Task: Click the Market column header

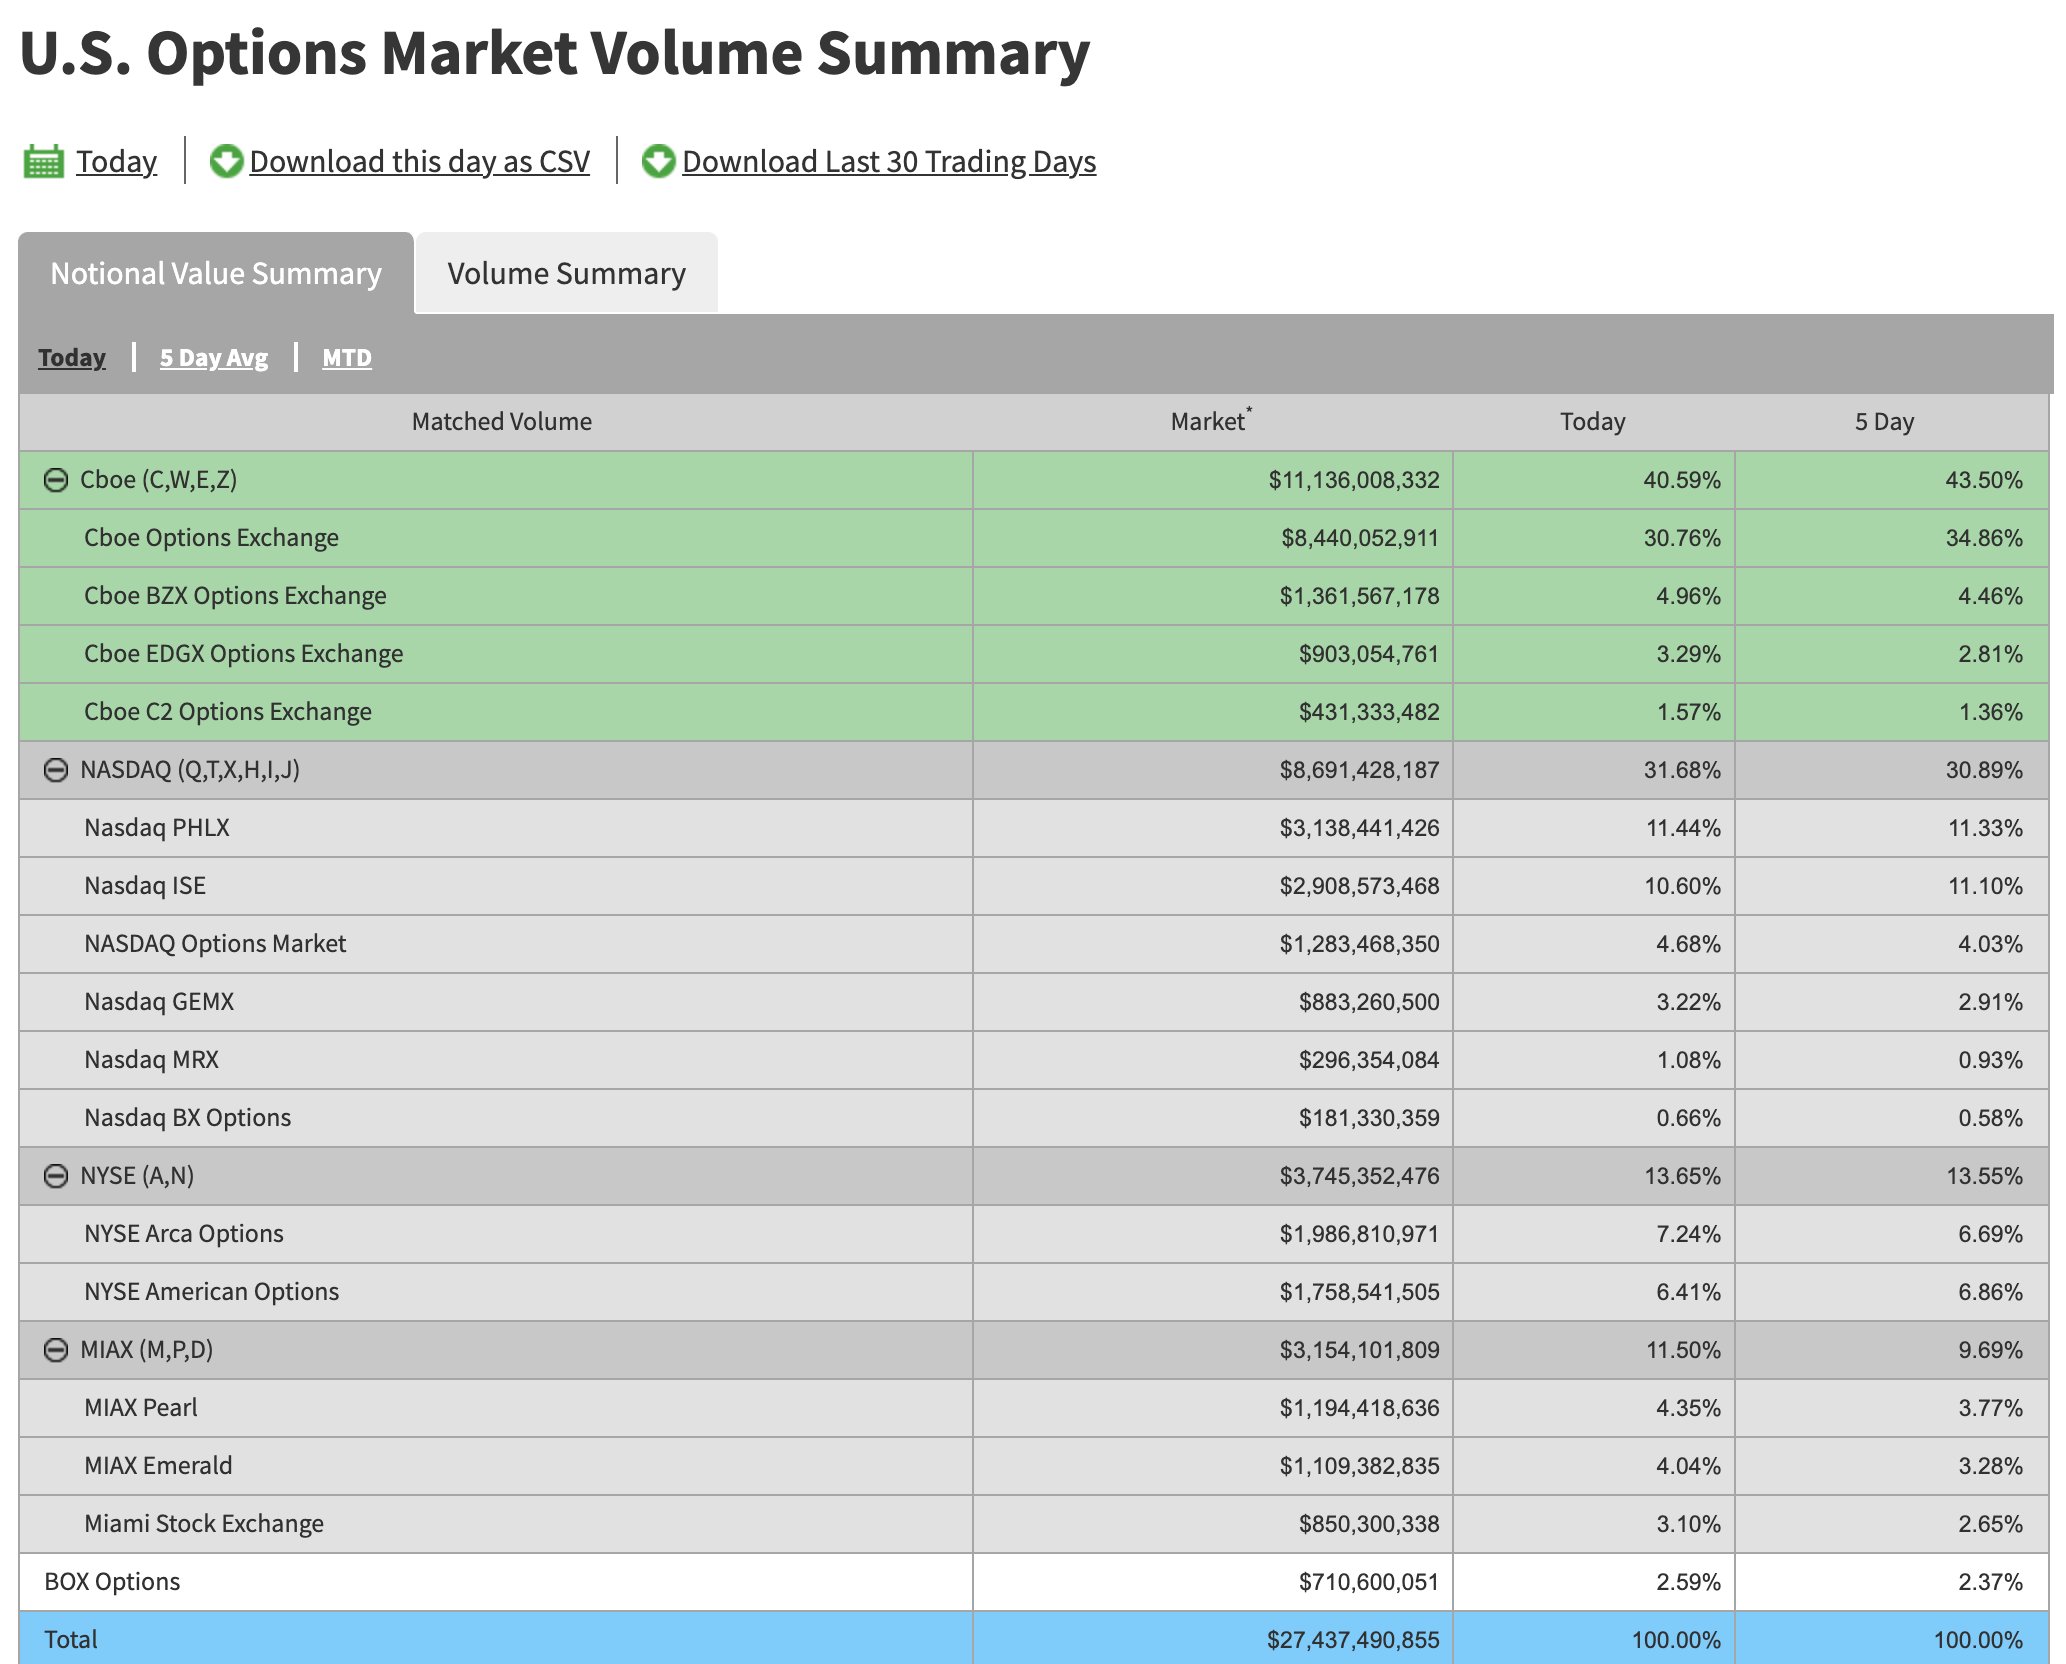Action: (x=1208, y=422)
